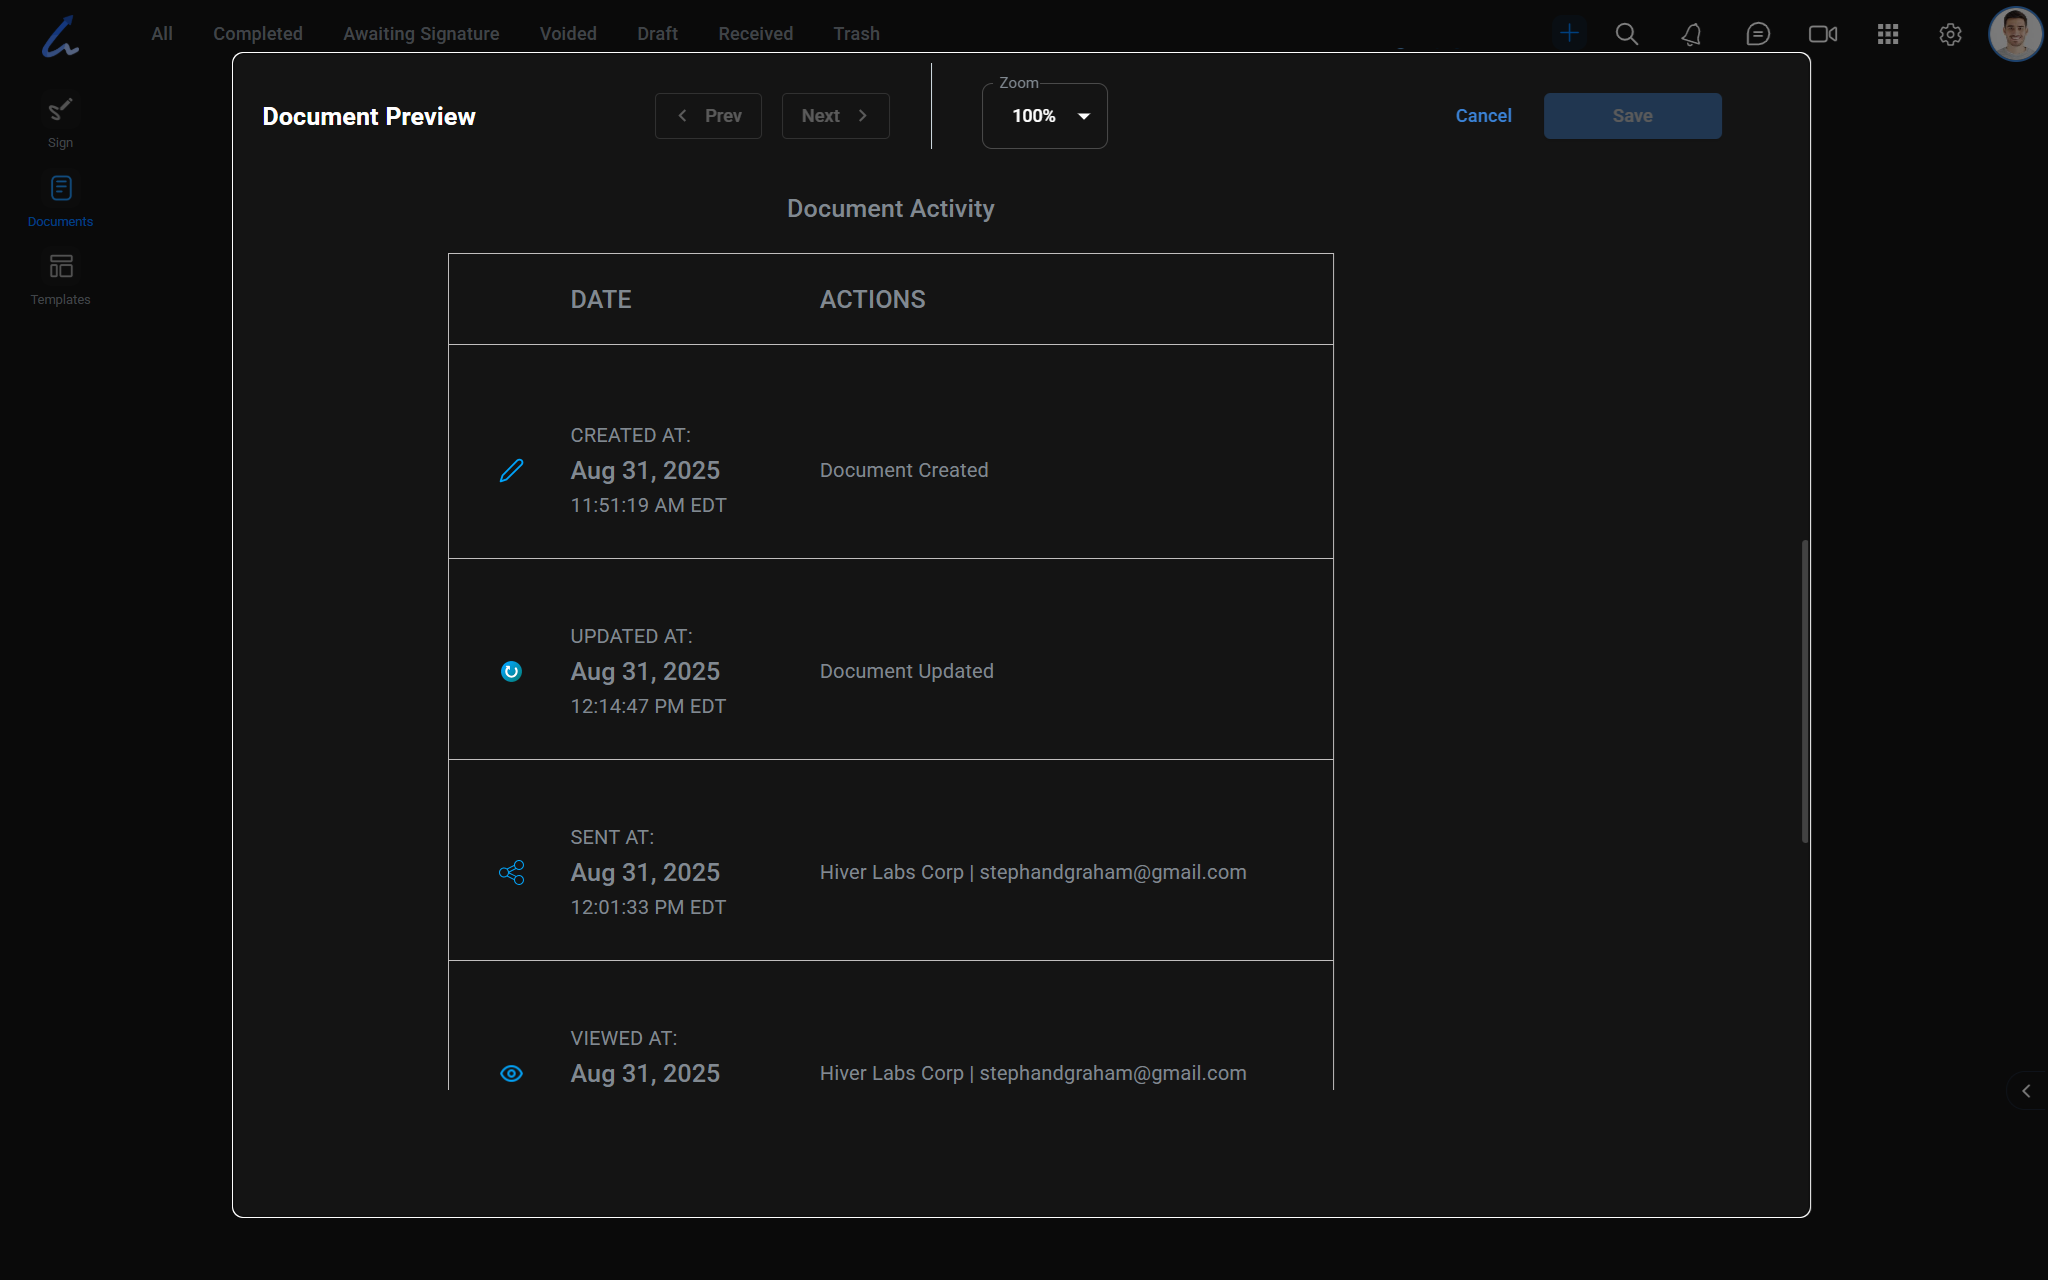
Task: Open the settings gear
Action: [x=1950, y=34]
